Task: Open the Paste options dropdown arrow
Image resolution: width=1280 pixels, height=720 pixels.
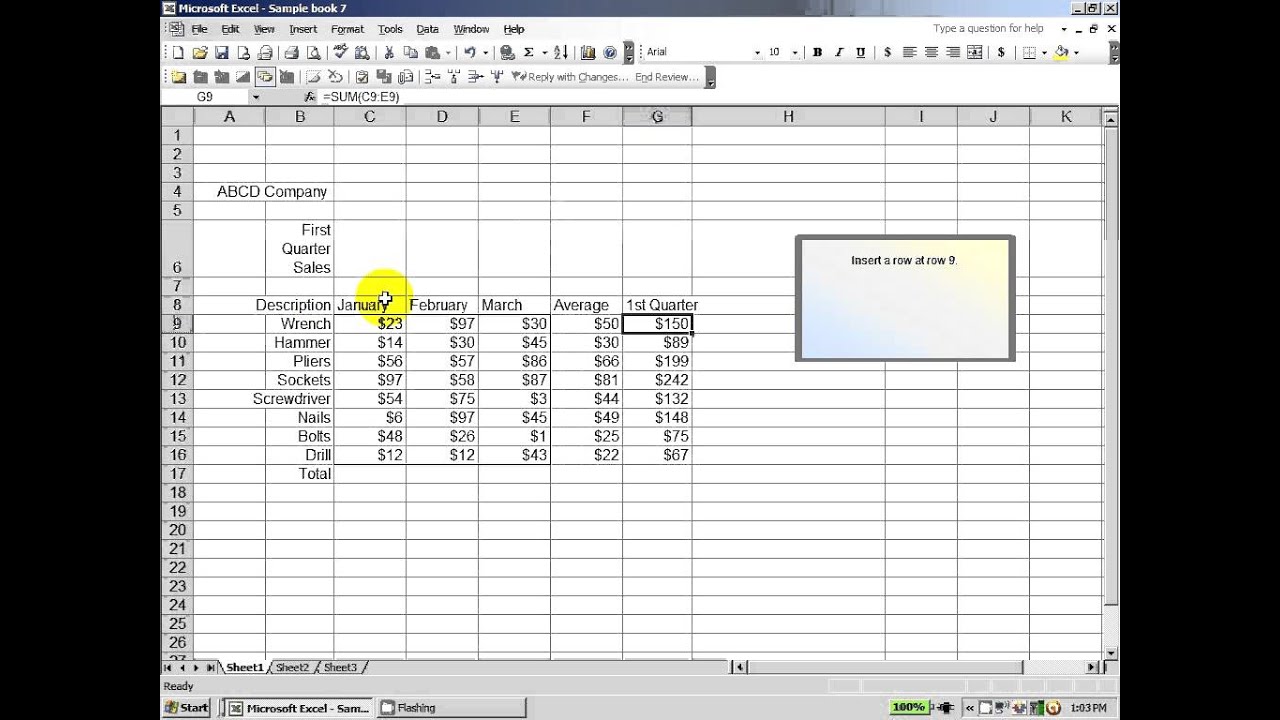Action: [448, 53]
